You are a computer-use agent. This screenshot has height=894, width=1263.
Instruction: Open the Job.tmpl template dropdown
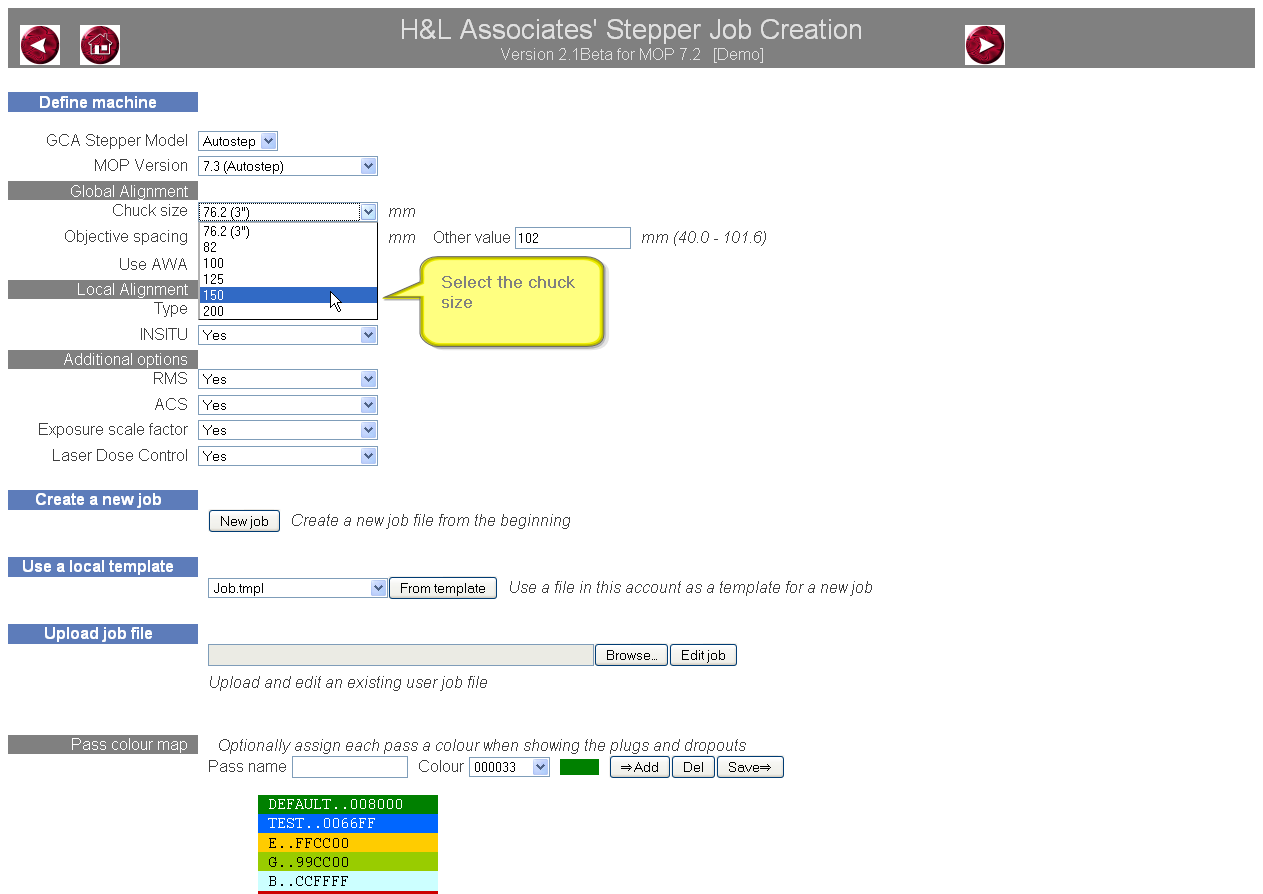[x=298, y=588]
